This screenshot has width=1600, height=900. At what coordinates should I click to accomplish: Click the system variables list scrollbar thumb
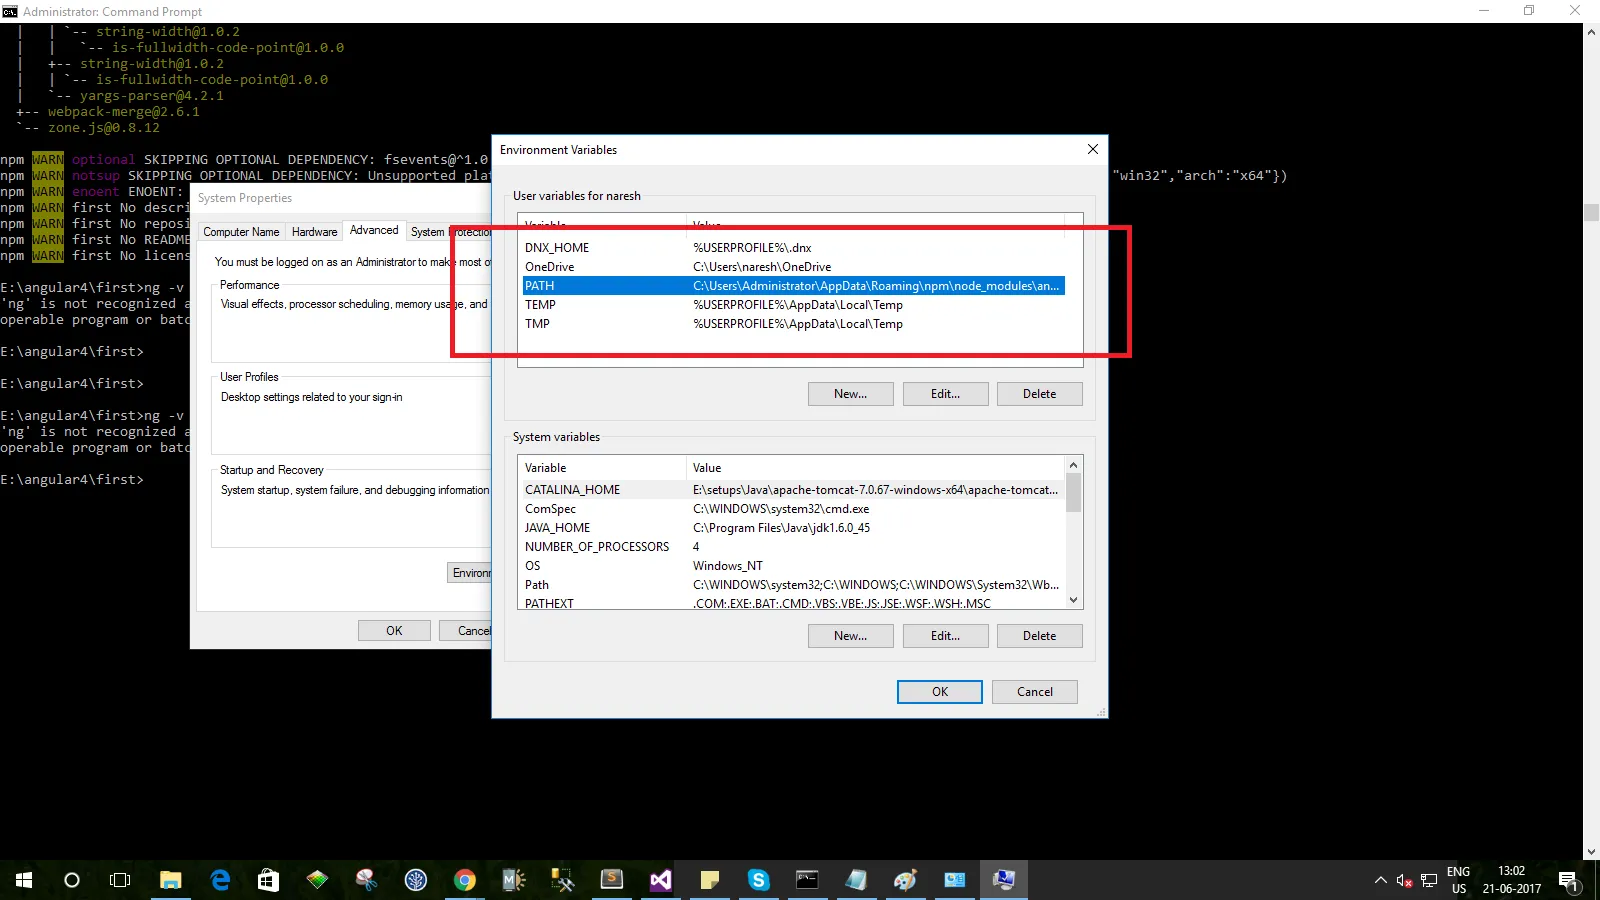(1073, 492)
